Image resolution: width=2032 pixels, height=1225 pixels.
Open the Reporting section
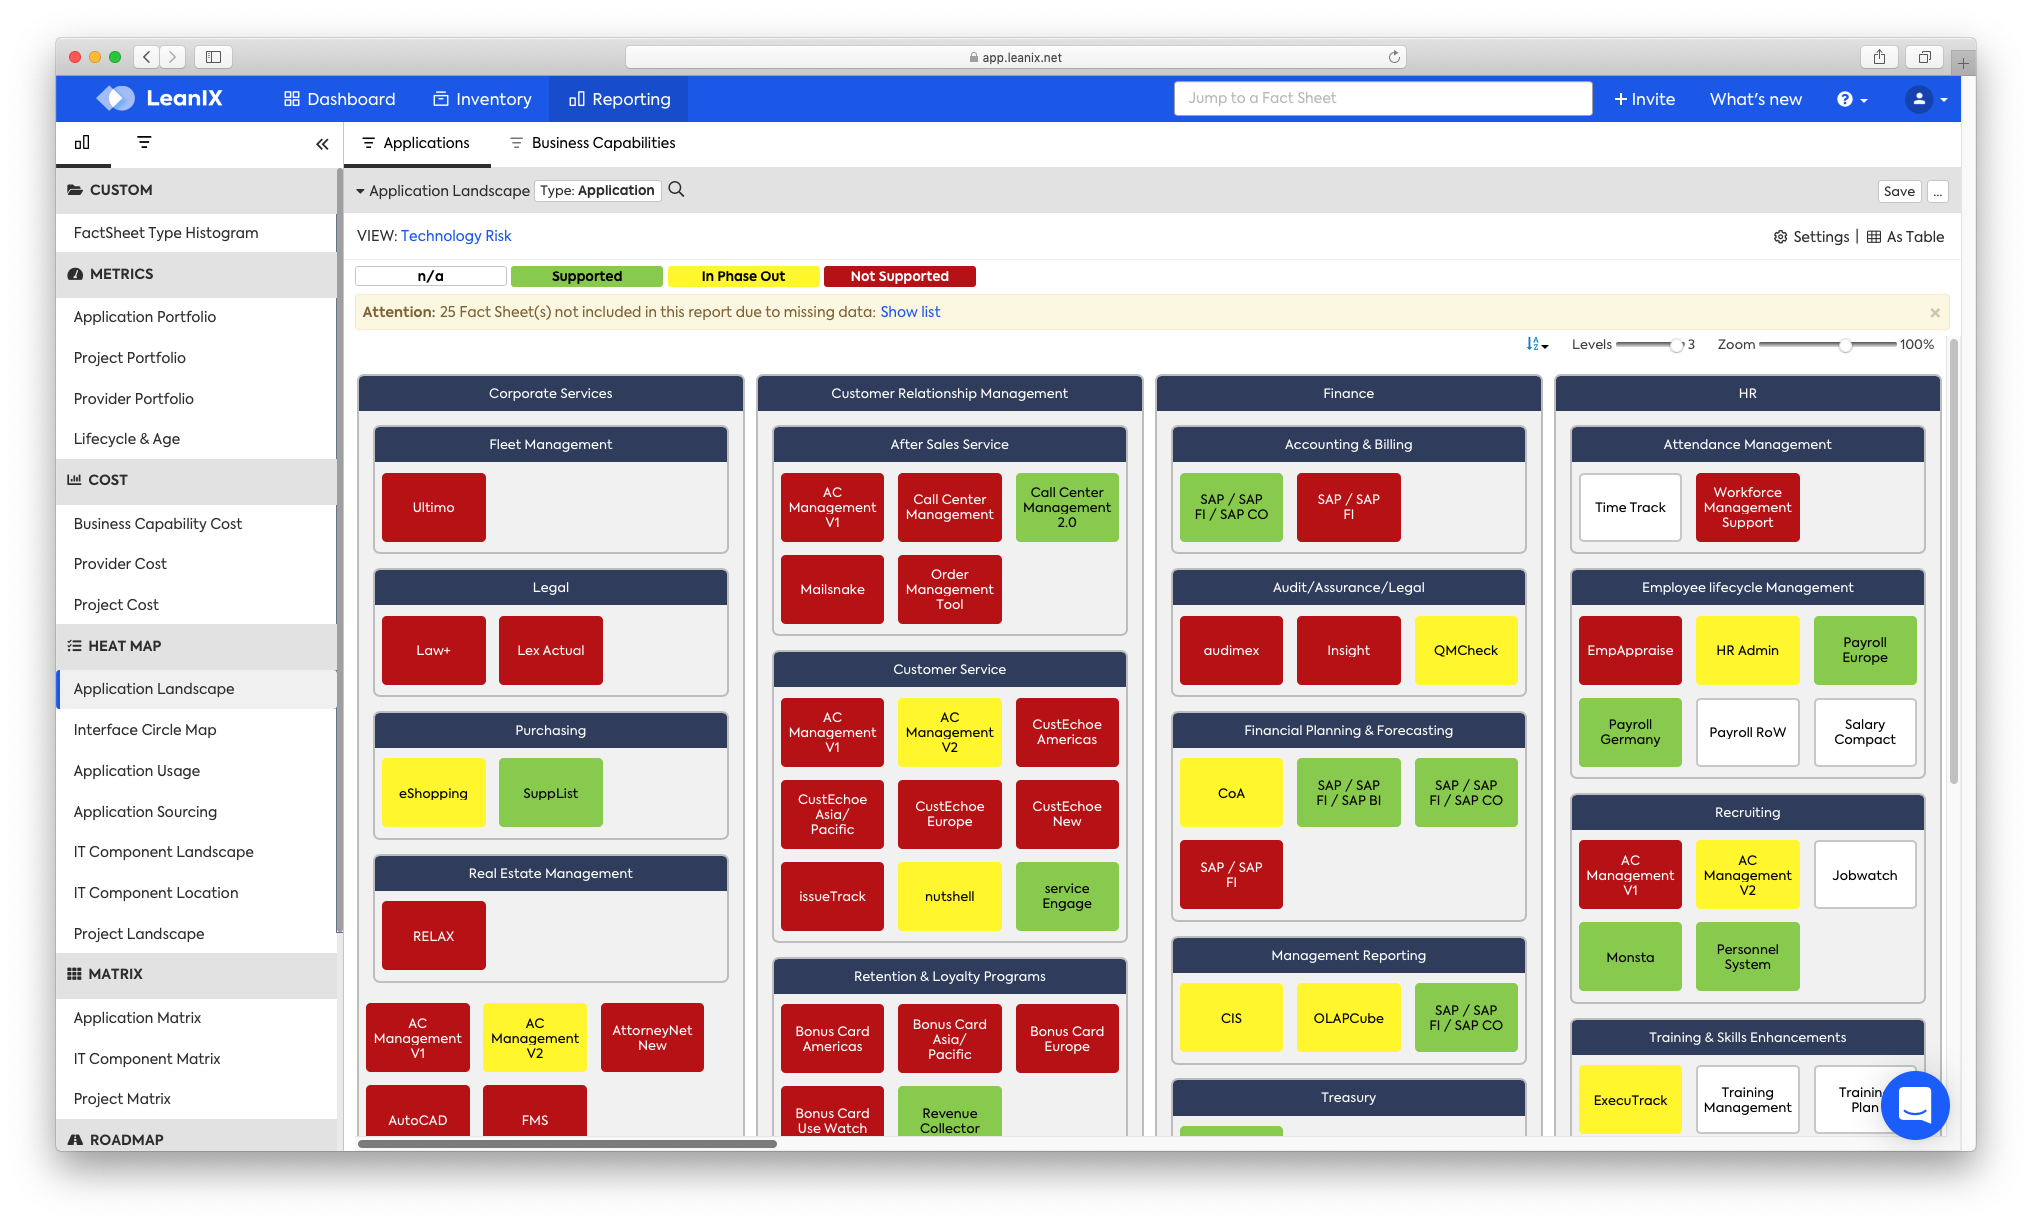pos(618,99)
